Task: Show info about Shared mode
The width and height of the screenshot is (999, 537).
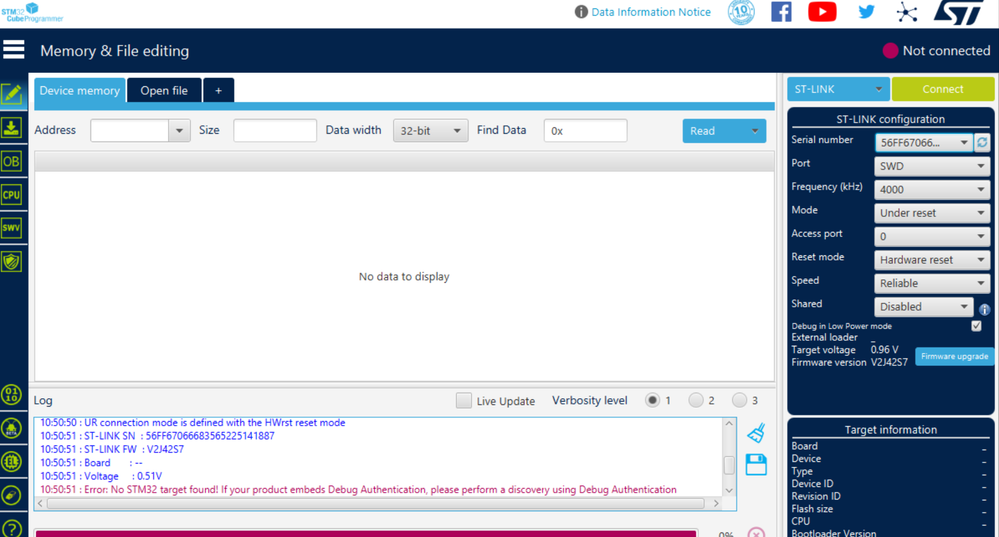Action: [984, 310]
